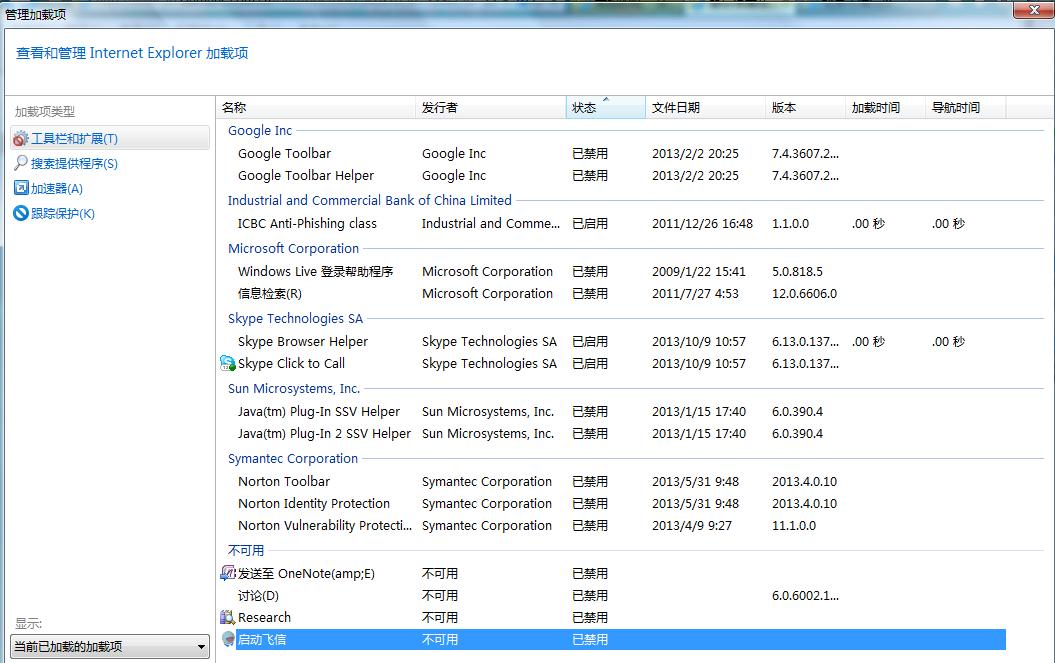Screen dimensions: 1055x663
Task: Select the Google Toolbar Helper row
Action: [x=306, y=176]
